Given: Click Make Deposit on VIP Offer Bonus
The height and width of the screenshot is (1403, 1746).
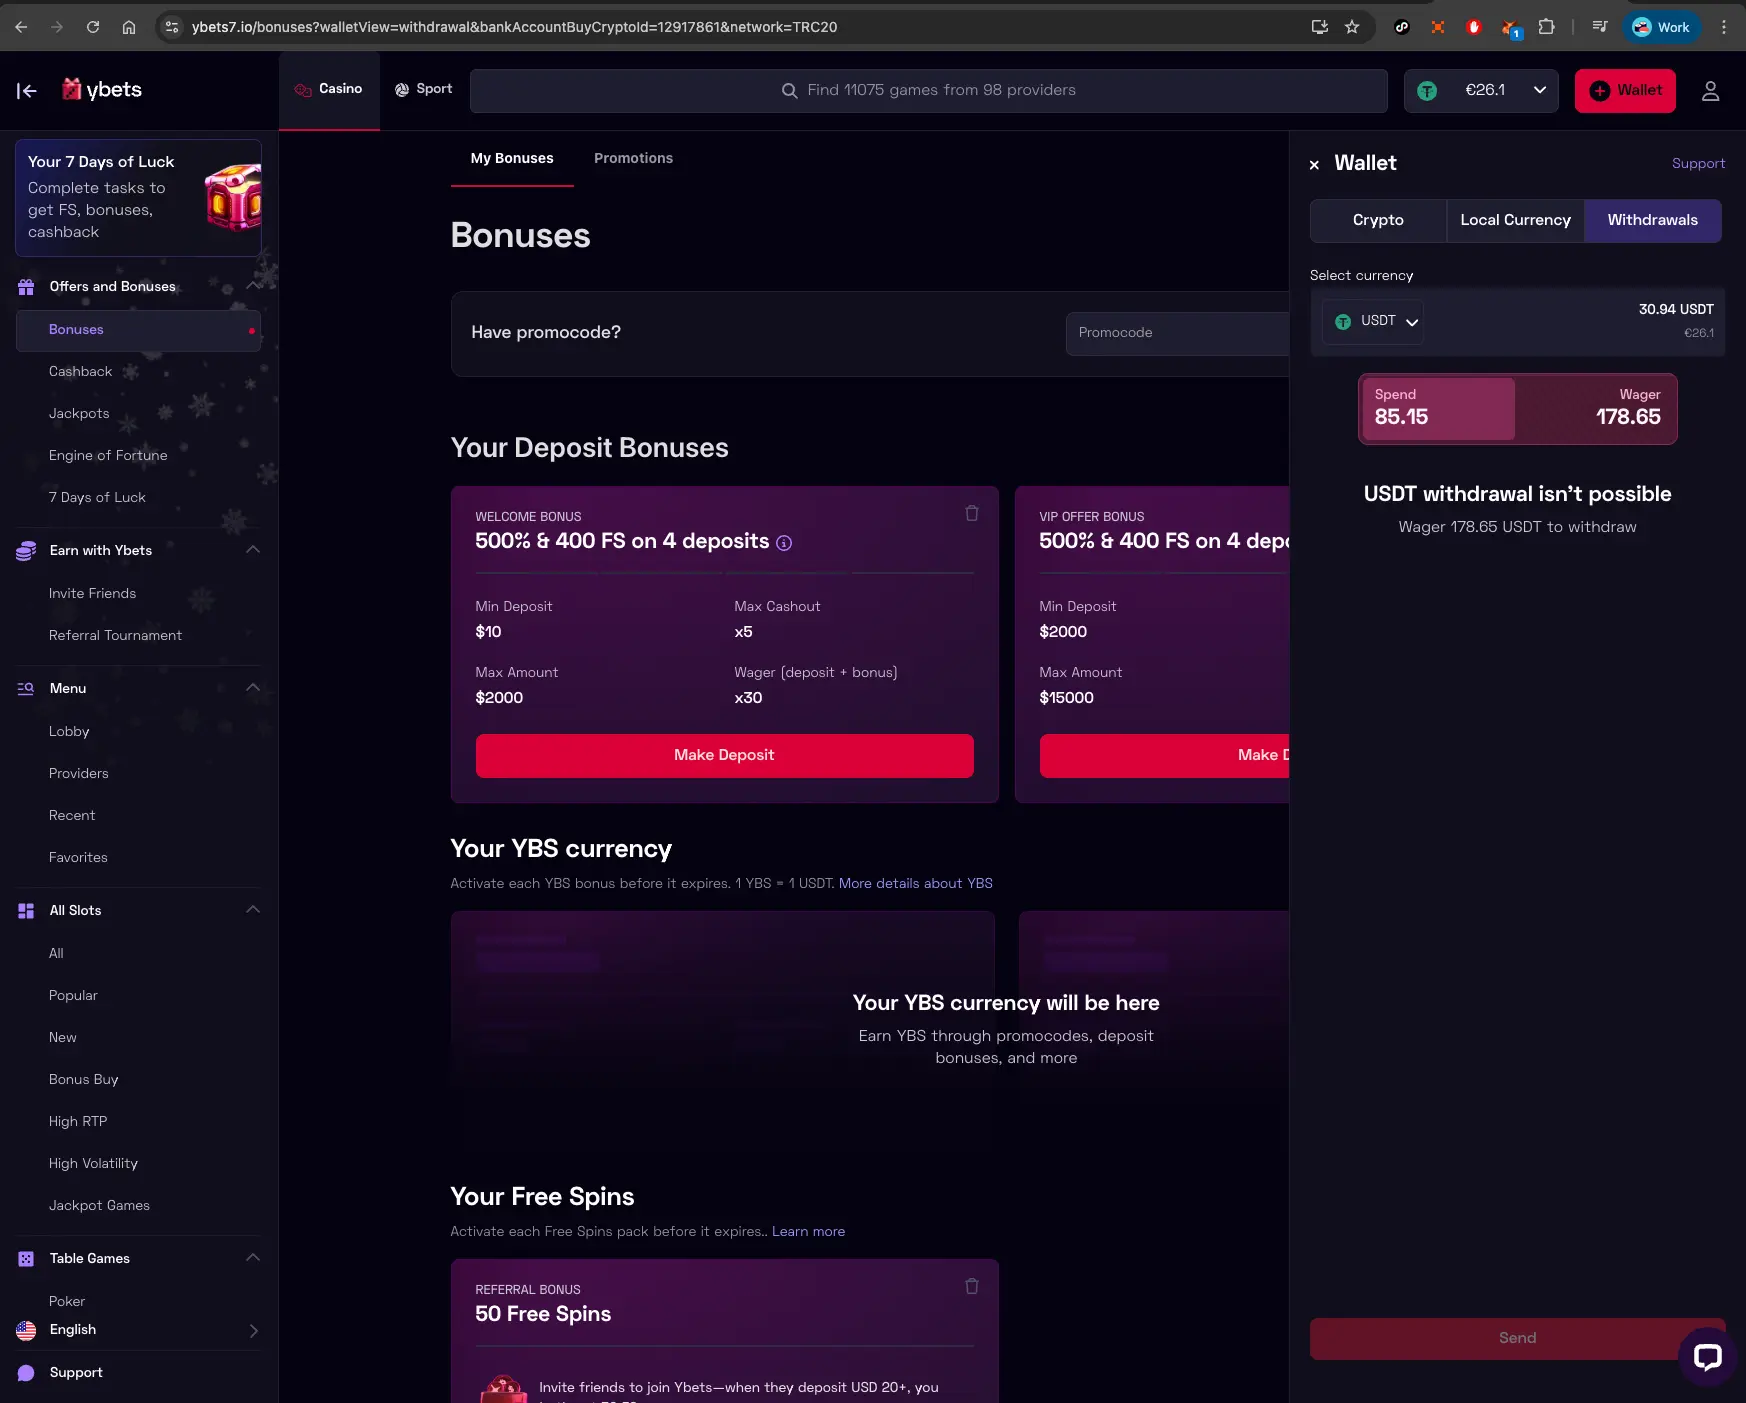Looking at the screenshot, I should [1164, 756].
